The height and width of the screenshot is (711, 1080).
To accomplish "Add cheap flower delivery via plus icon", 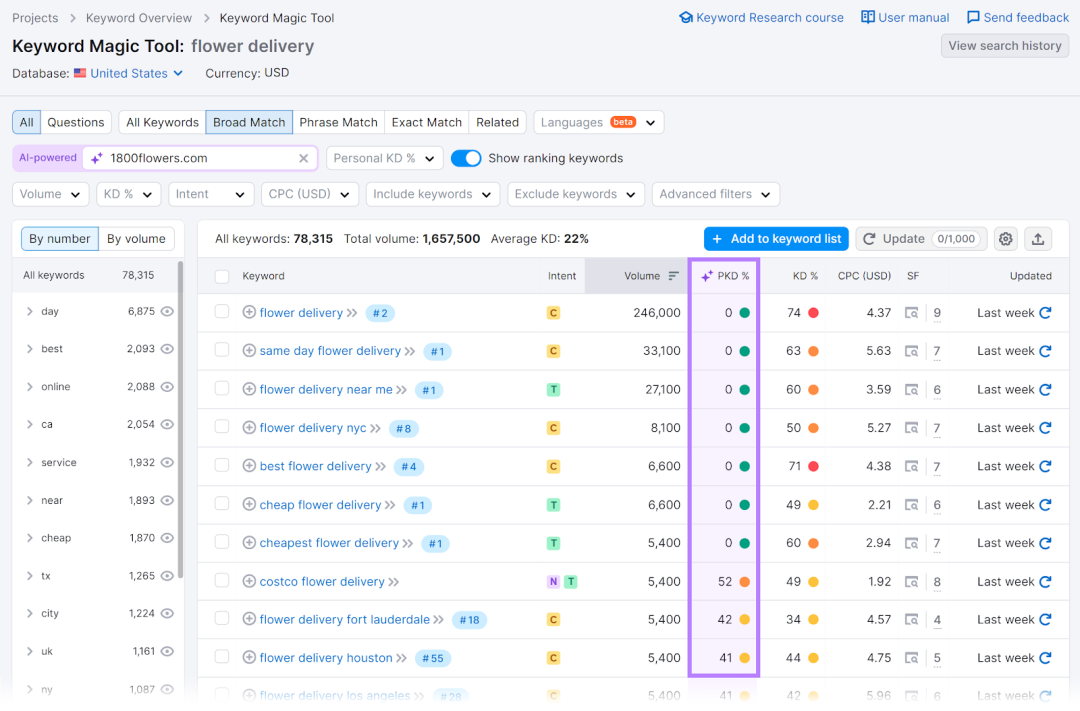I will pyautogui.click(x=249, y=504).
